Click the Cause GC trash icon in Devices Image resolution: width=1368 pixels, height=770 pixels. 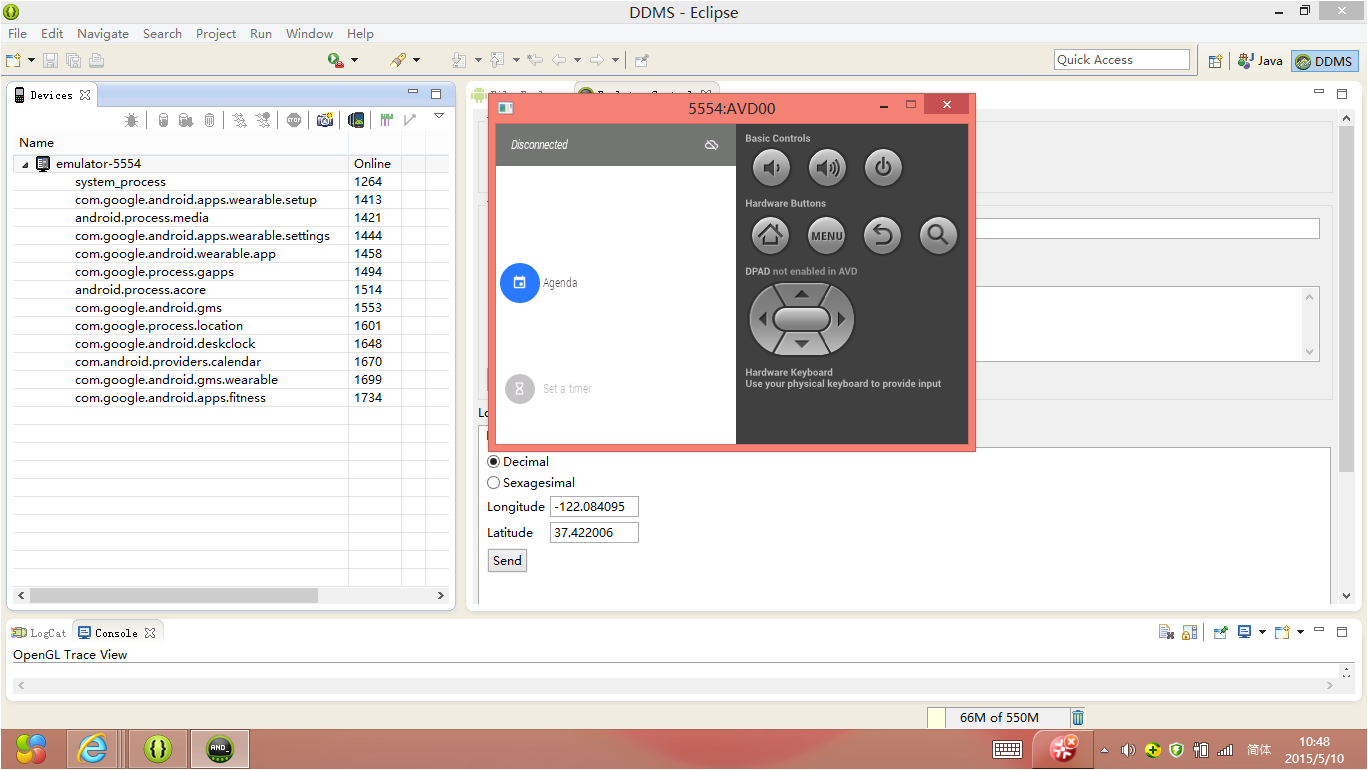[209, 120]
